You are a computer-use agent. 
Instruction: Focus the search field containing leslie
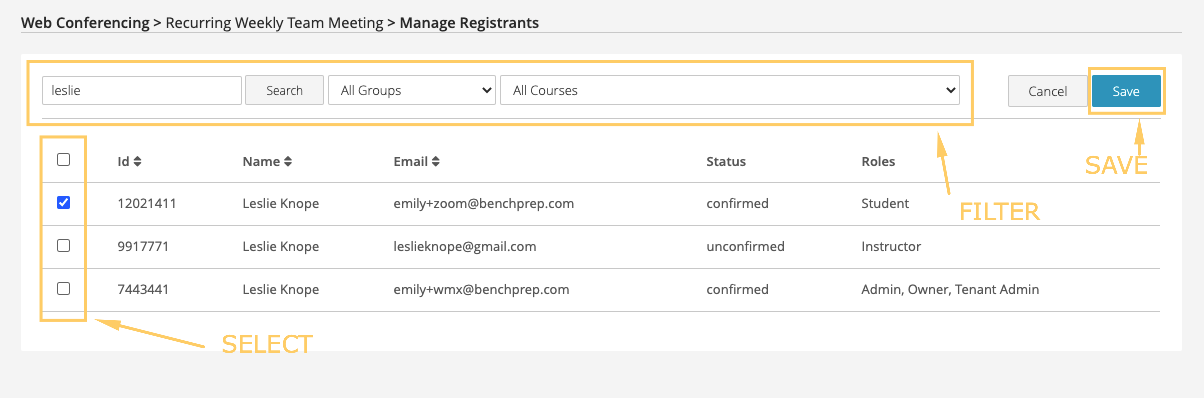pyautogui.click(x=142, y=90)
